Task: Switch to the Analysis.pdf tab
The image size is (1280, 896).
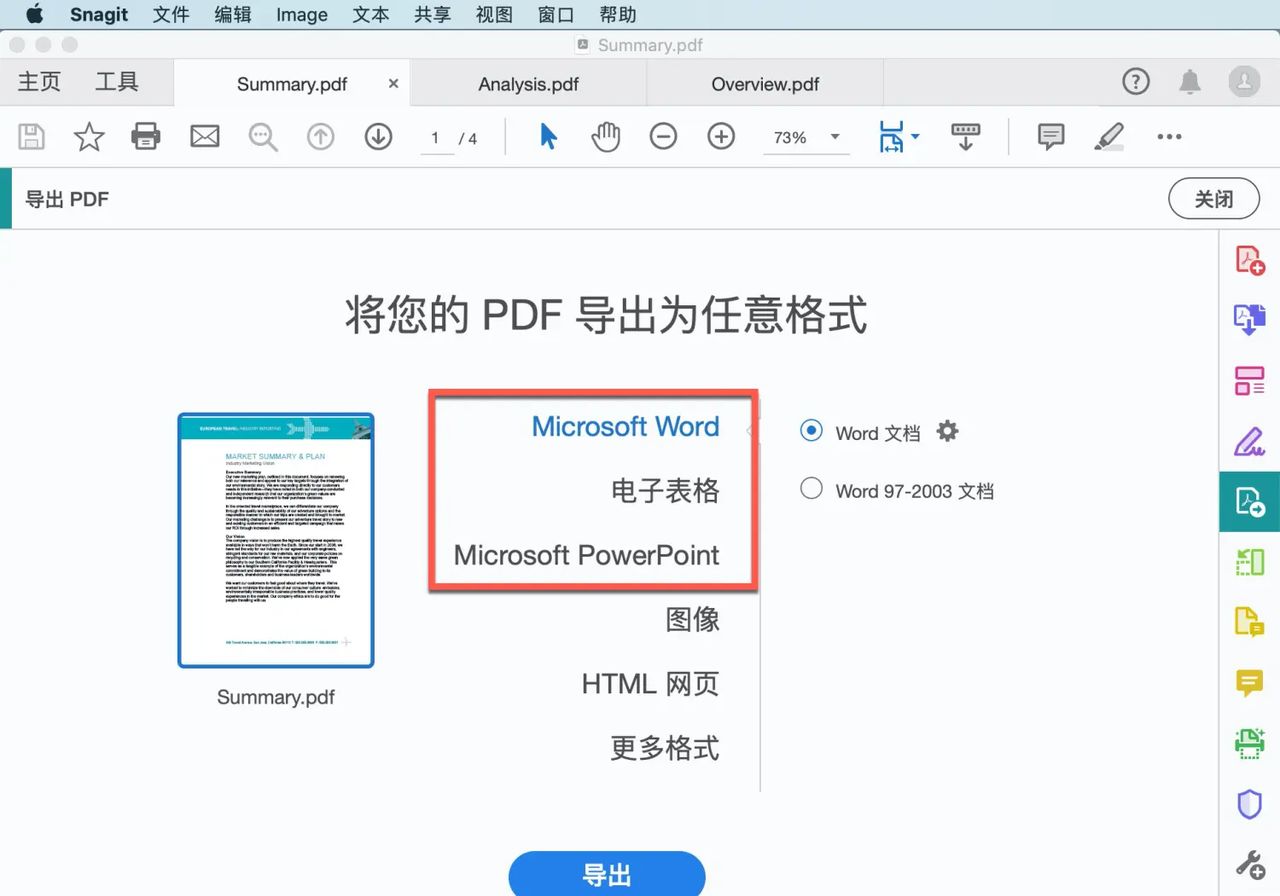Action: (529, 84)
